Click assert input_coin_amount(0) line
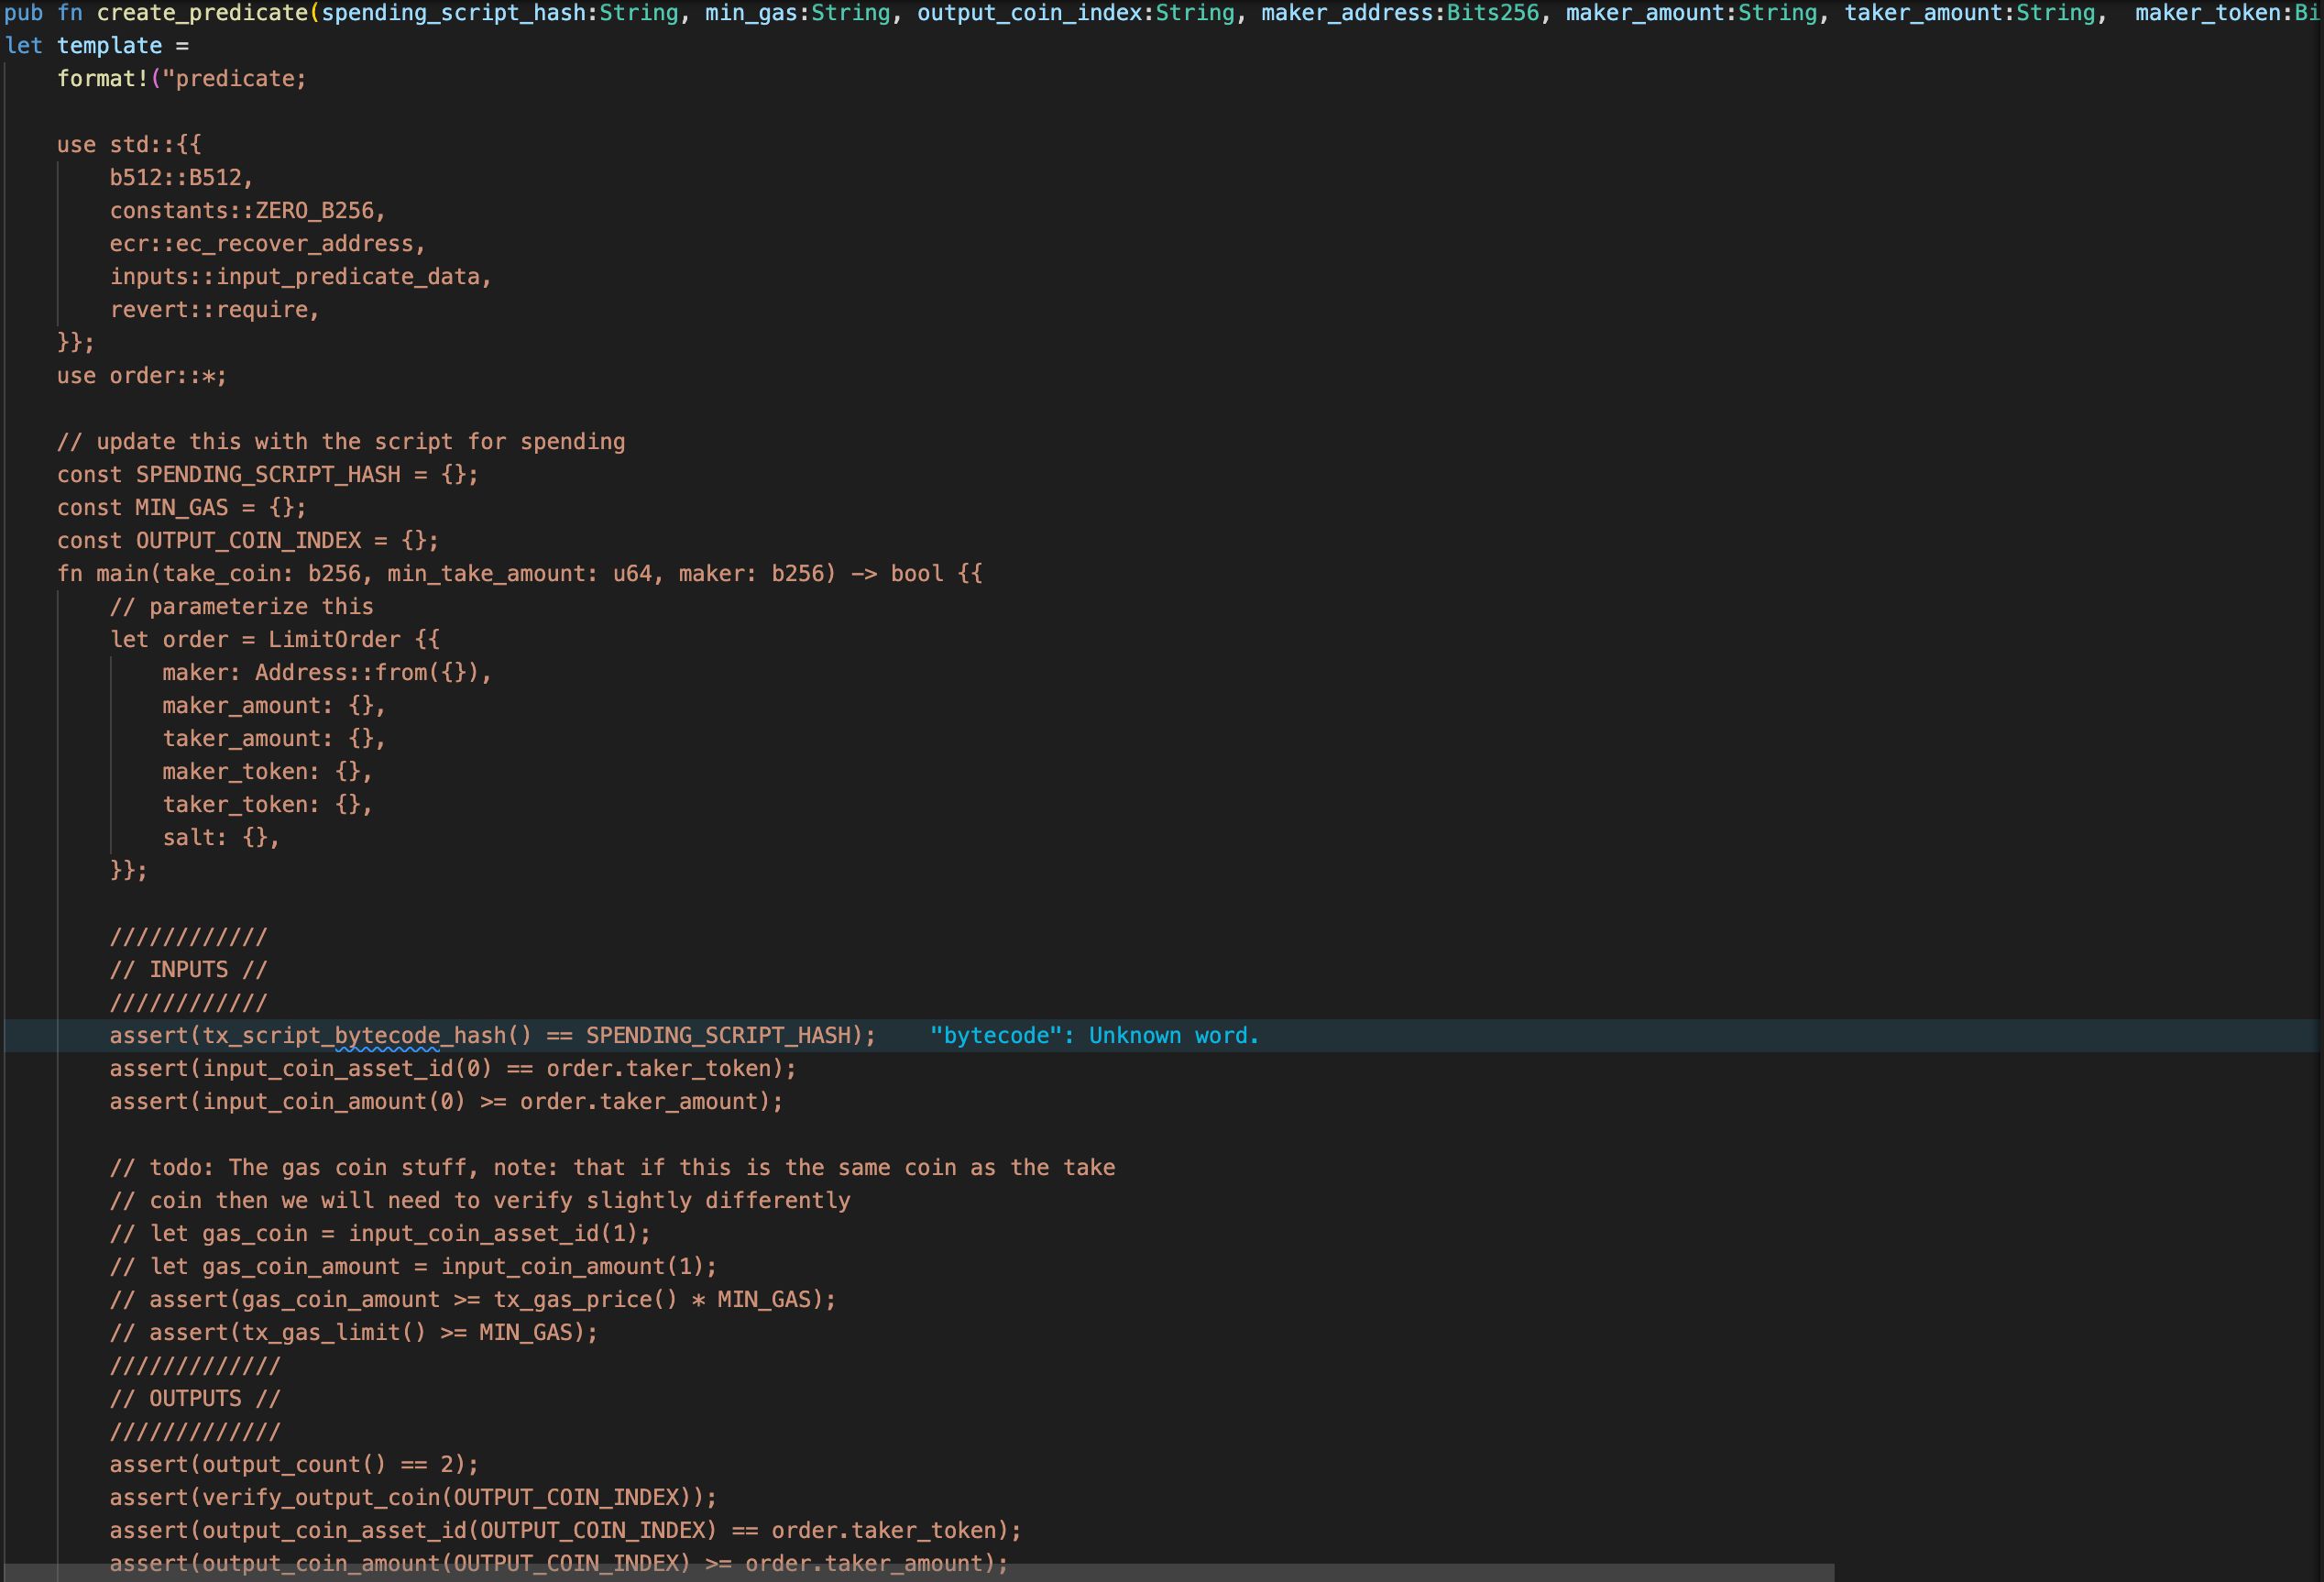2324x1582 pixels. click(x=447, y=1102)
